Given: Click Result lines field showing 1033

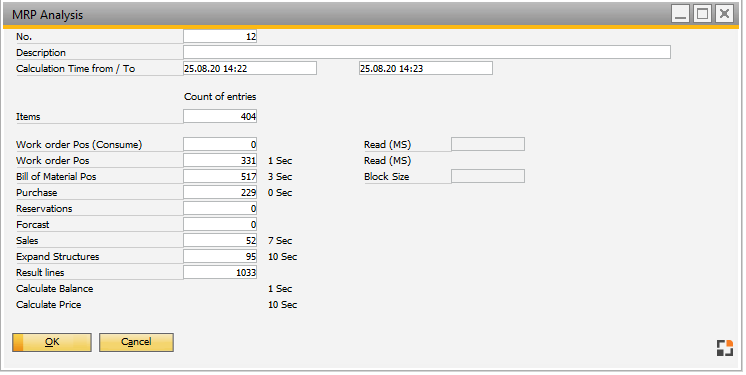Looking at the screenshot, I should (x=220, y=273).
